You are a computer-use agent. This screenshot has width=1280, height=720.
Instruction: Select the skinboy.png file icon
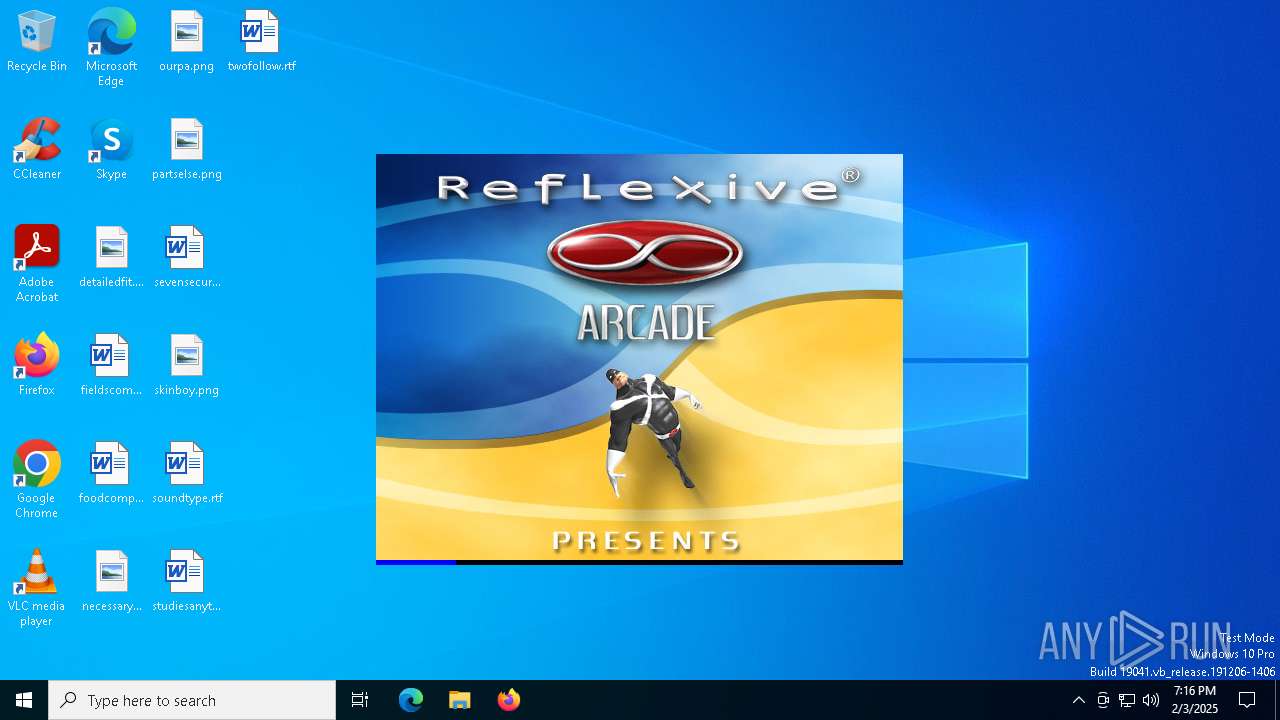coord(187,366)
